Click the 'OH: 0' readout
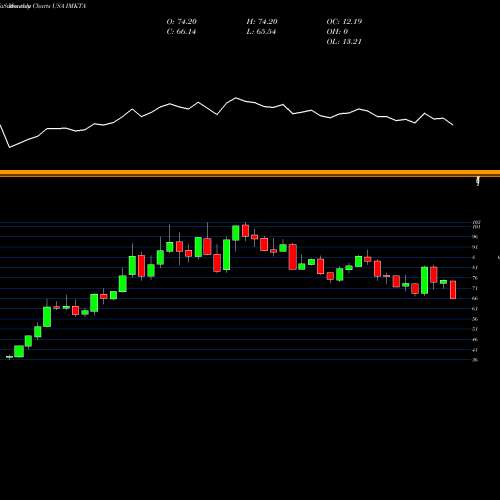500x500 pixels. [x=337, y=31]
